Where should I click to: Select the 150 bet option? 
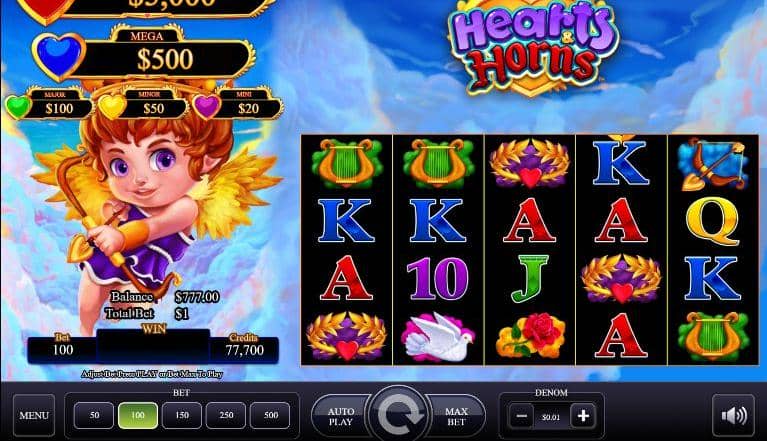pyautogui.click(x=181, y=415)
